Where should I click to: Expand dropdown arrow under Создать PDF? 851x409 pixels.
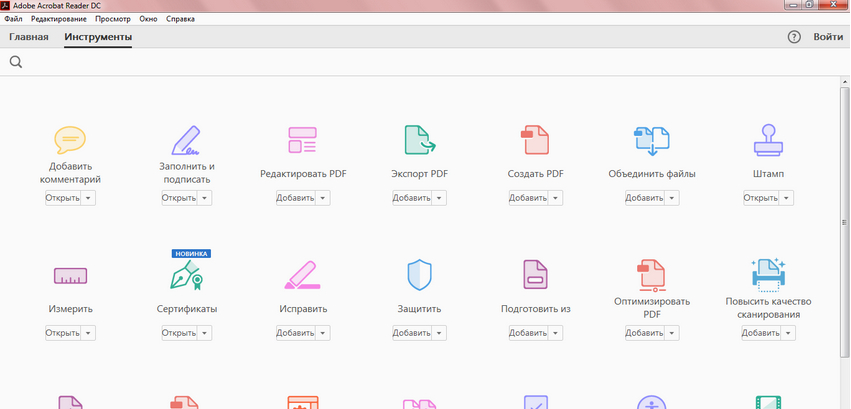555,198
